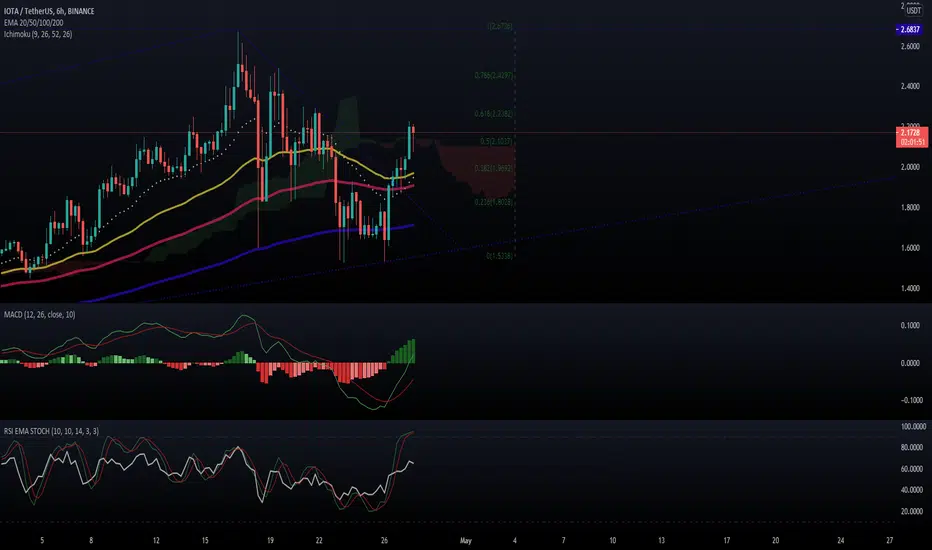Click the 2.0000 price axis label
Image resolution: width=932 pixels, height=550 pixels.
pyautogui.click(x=910, y=167)
